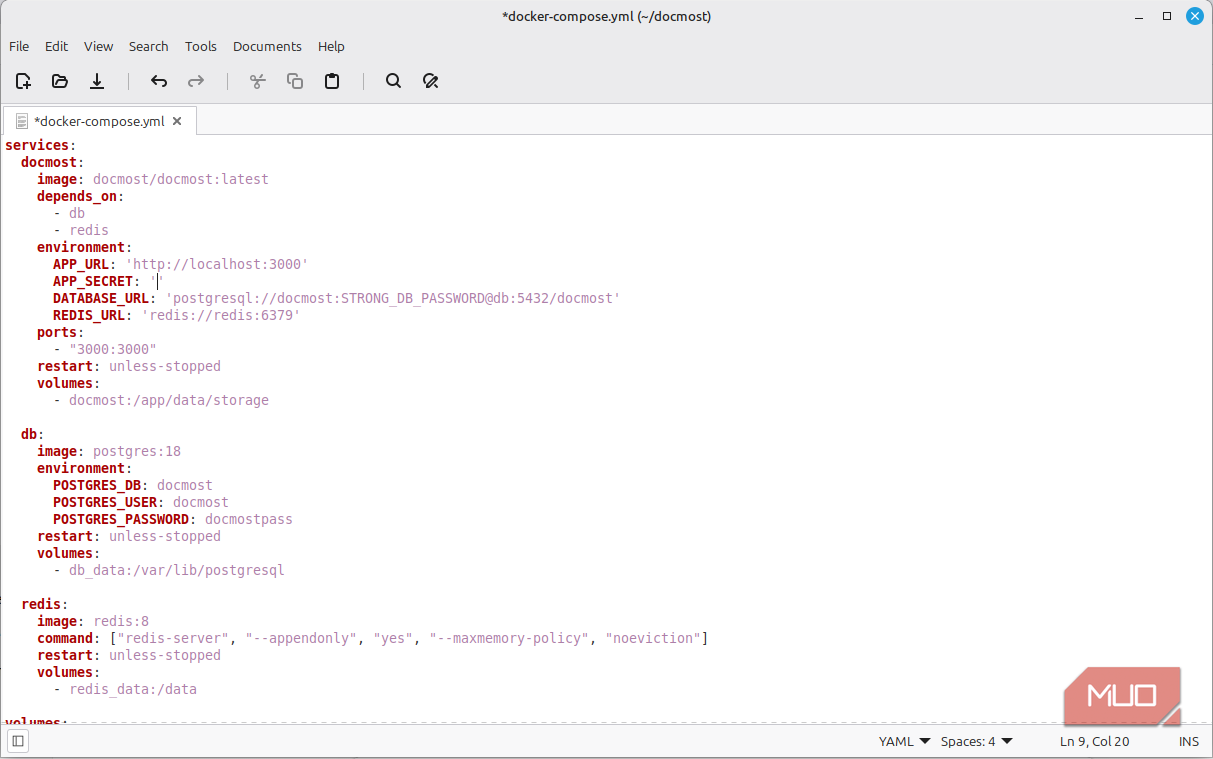The image size is (1213, 759).
Task: Click the Ln 9, Col 20 indicator
Action: 1095,741
